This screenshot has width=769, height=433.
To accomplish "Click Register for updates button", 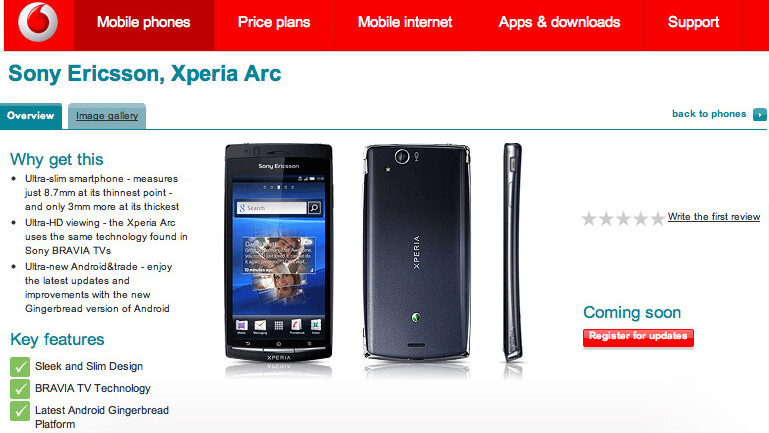I will tap(638, 337).
